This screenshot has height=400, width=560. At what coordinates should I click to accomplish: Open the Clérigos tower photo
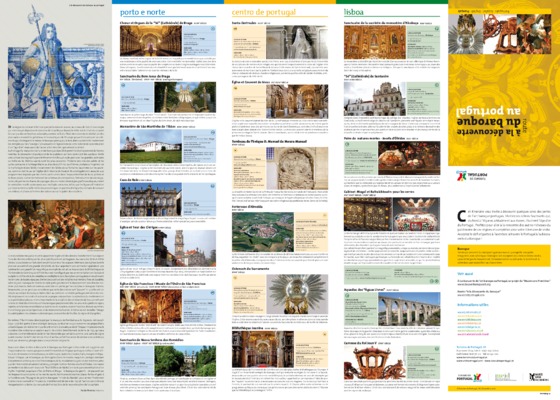coord(185,248)
